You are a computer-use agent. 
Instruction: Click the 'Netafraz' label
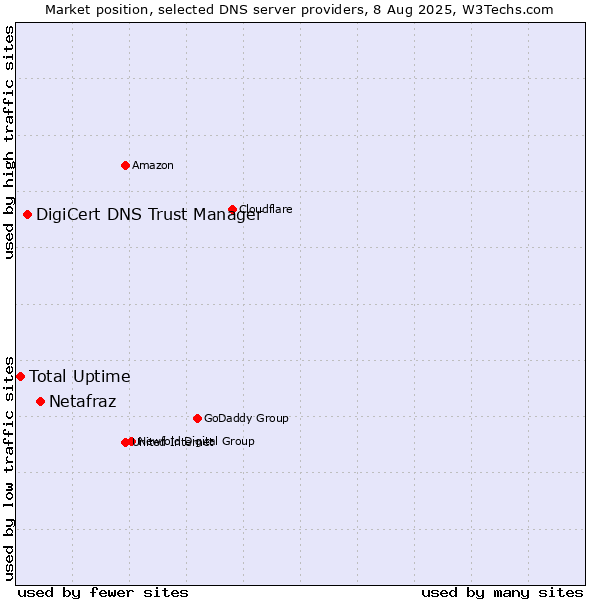coord(83,401)
